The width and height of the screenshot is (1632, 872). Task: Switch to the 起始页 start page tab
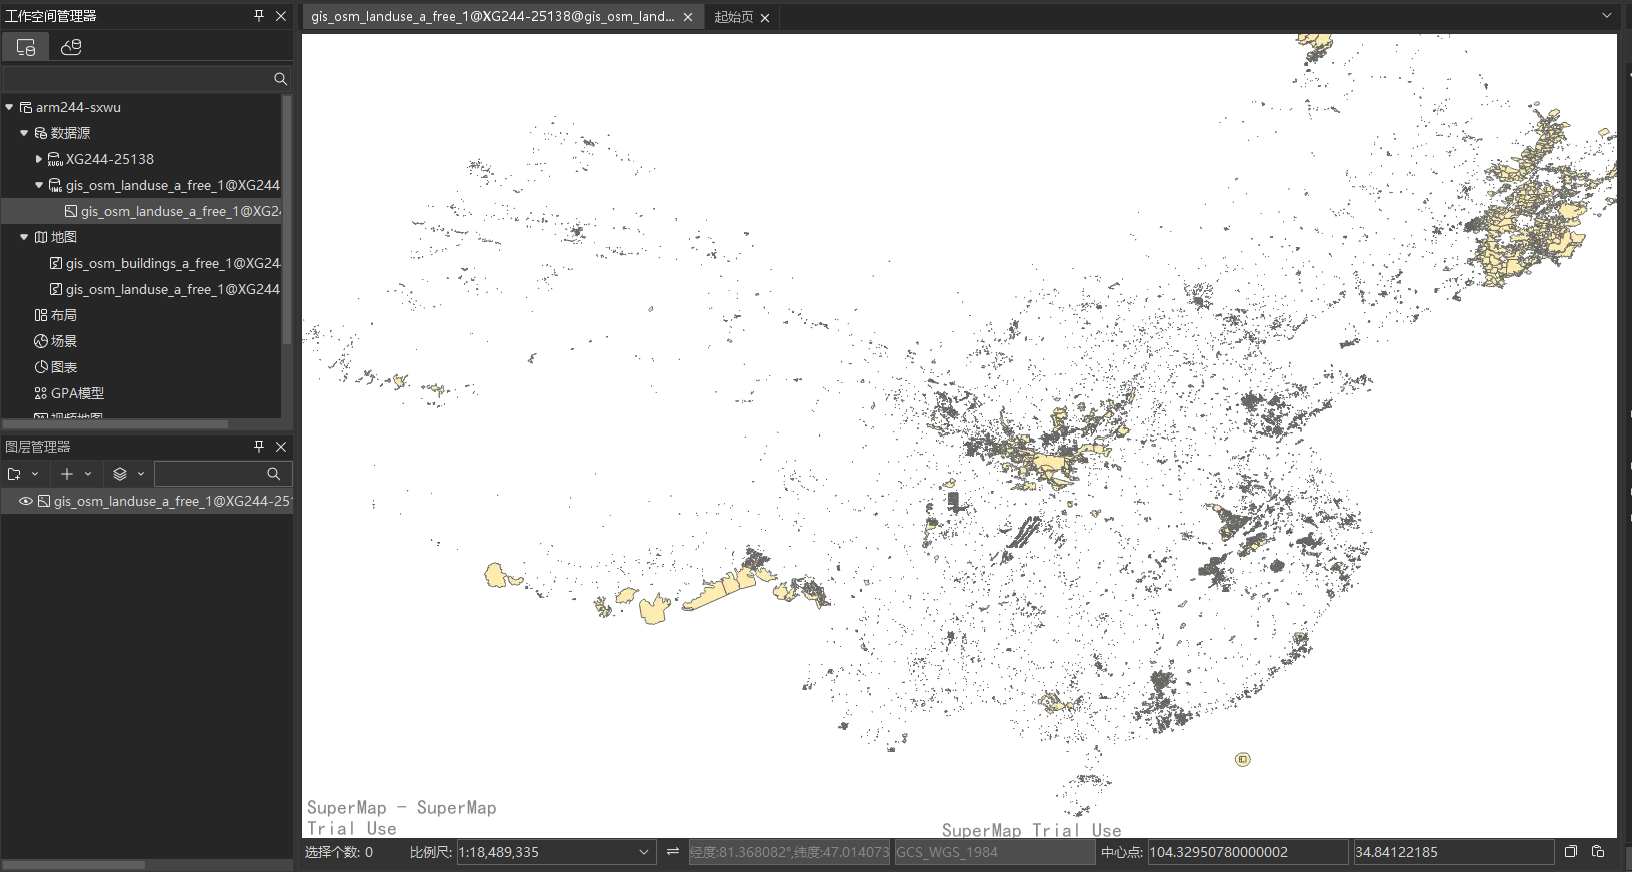click(733, 17)
